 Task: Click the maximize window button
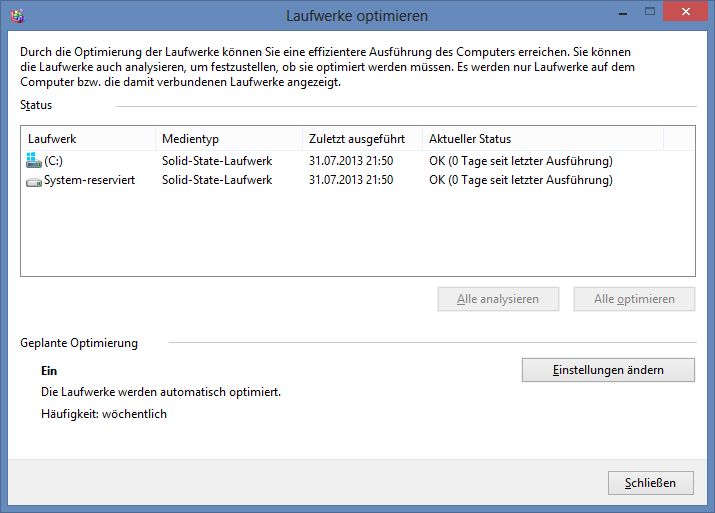click(x=650, y=12)
